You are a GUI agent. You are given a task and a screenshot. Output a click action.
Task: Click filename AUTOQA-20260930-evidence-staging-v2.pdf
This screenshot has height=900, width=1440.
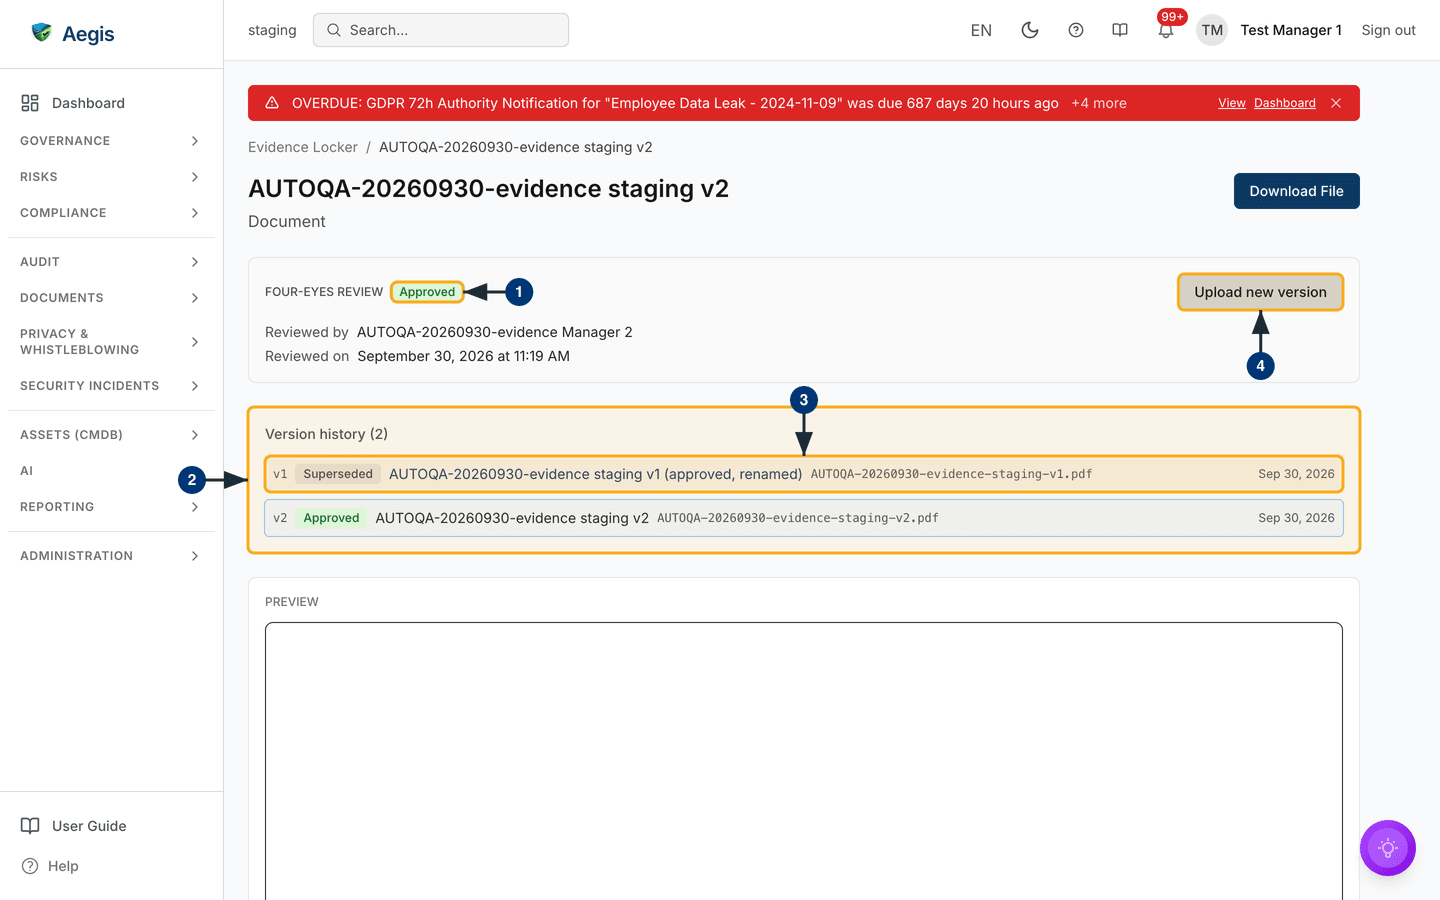pos(798,518)
